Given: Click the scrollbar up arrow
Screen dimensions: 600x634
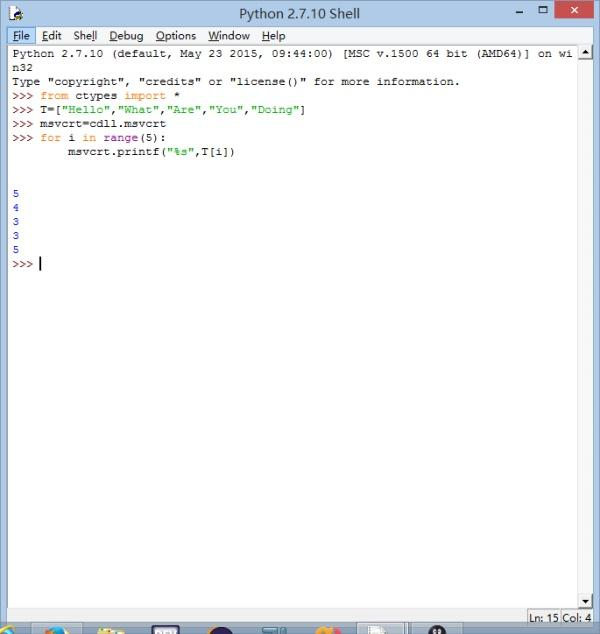Looking at the screenshot, I should click(585, 52).
